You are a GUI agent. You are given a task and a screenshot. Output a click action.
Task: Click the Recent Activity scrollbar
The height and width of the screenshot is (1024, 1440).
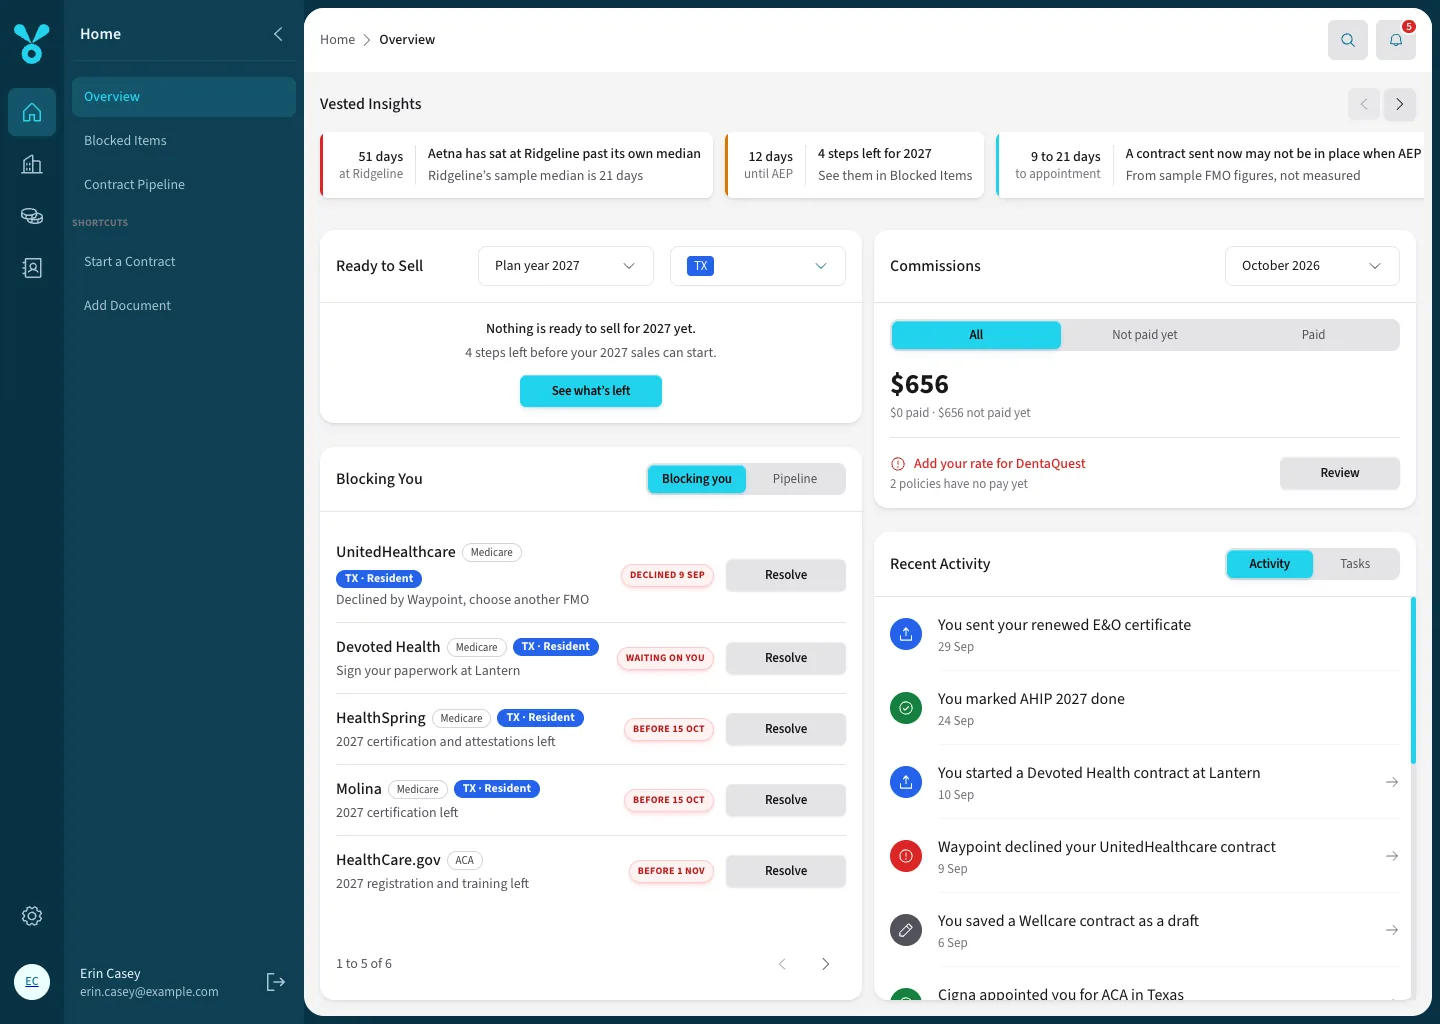coord(1413,680)
